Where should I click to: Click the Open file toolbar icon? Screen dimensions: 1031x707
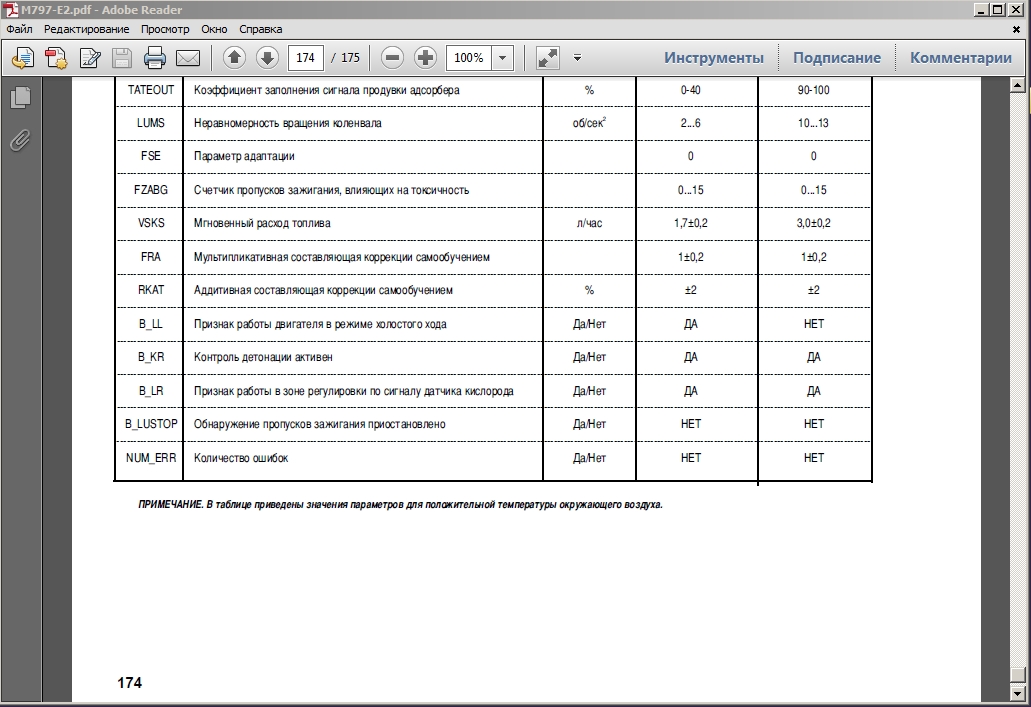[x=23, y=58]
